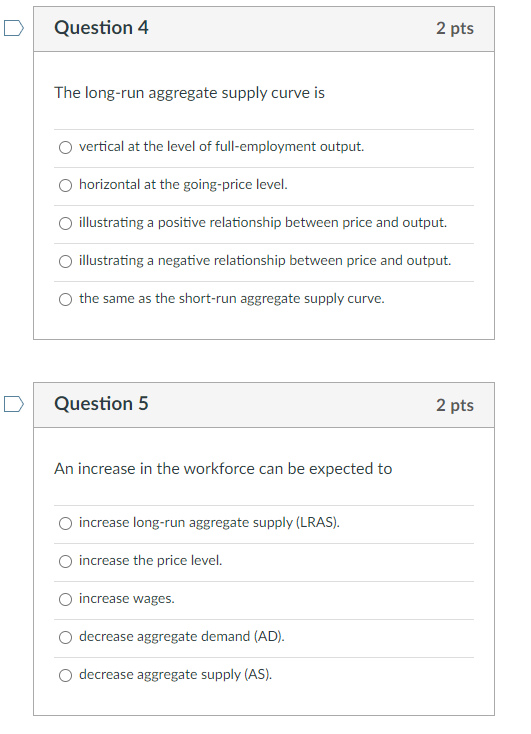Choose 'the same as the short-run aggregate supply curve'
Viewport: 531px width, 734px height.
[x=66, y=299]
